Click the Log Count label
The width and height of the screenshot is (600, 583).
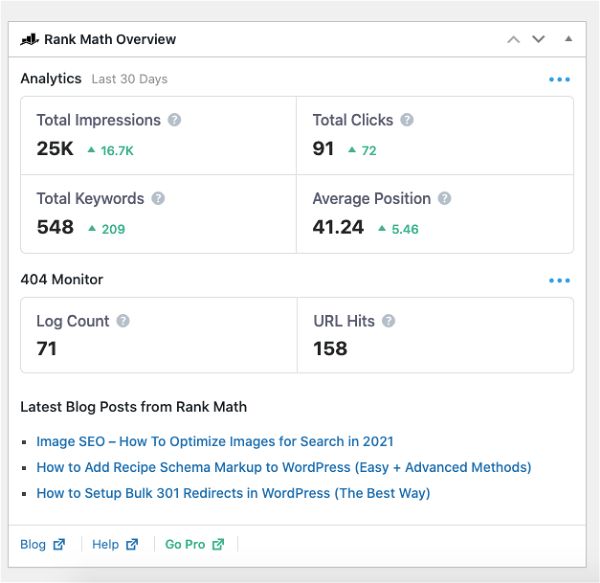tap(73, 321)
